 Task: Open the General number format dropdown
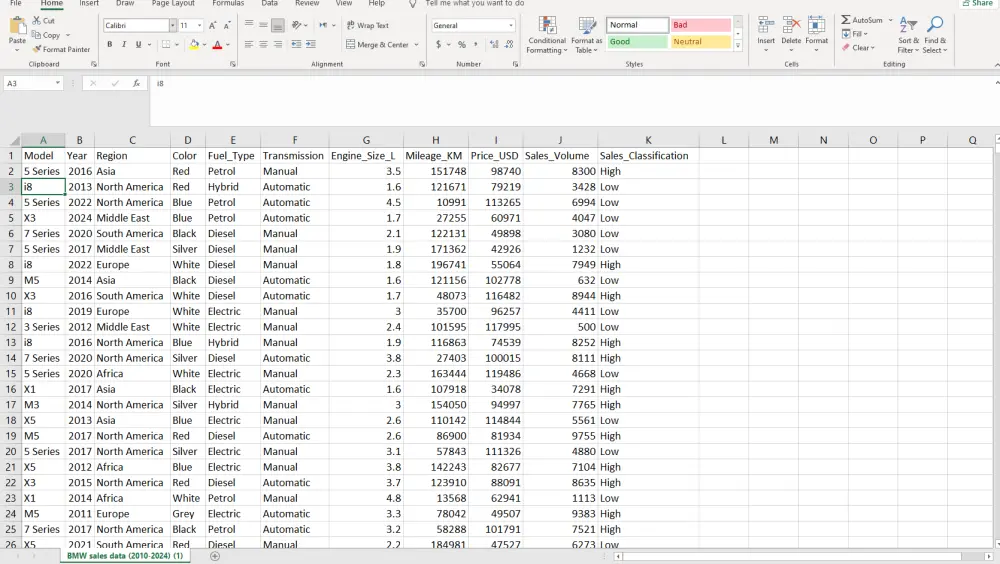511,26
